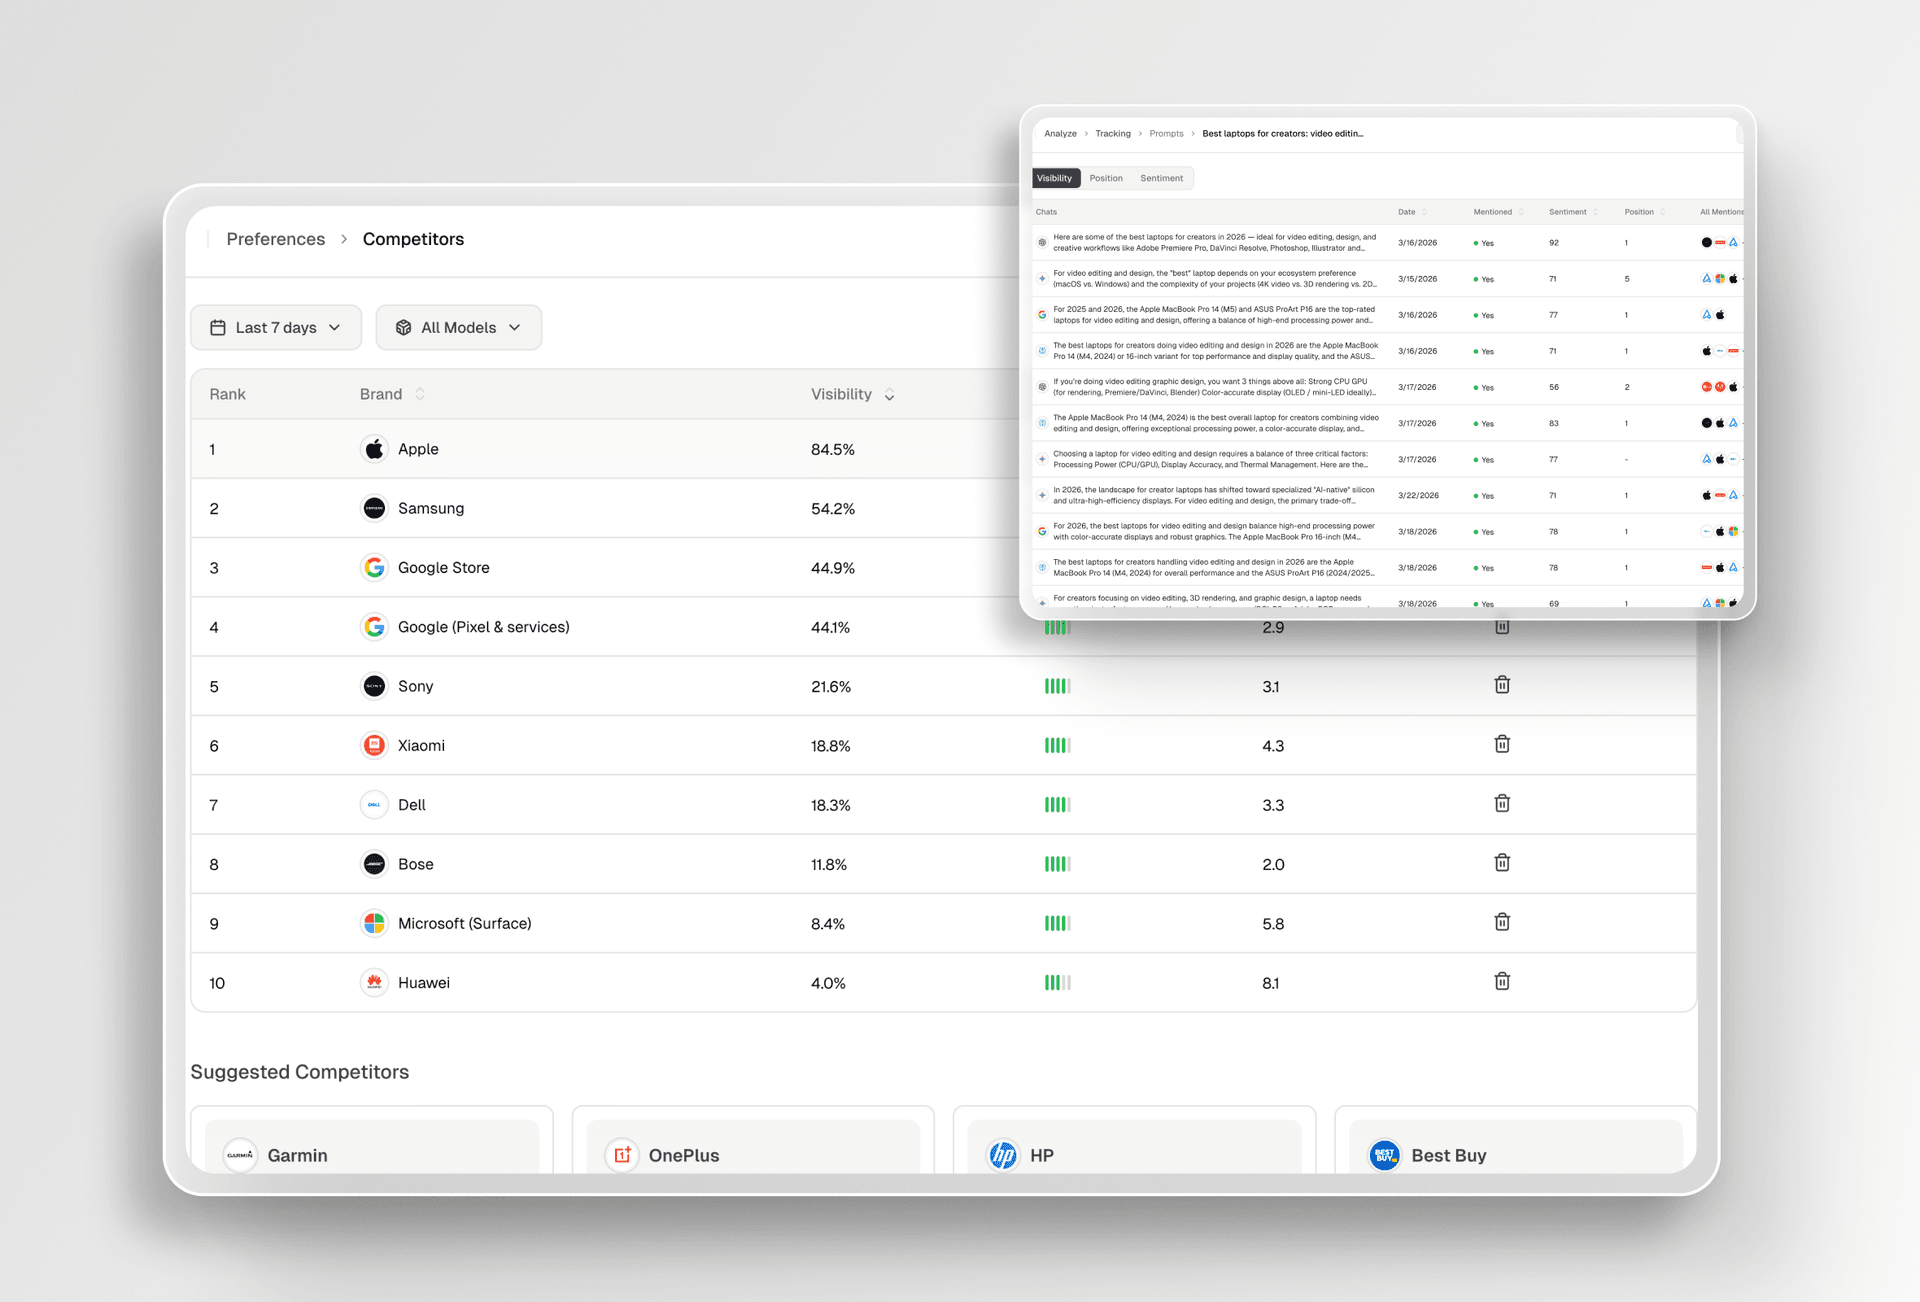Click the Garmin logo in Suggested Competitors
The width and height of the screenshot is (1920, 1302).
tap(240, 1155)
